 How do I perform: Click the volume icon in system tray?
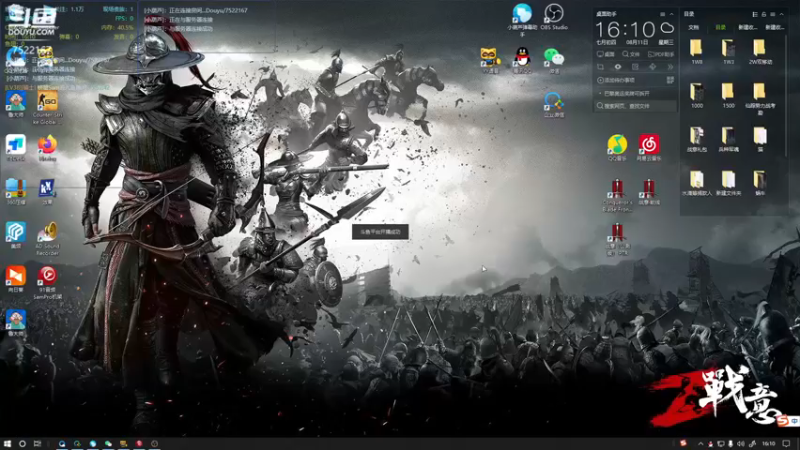741,444
